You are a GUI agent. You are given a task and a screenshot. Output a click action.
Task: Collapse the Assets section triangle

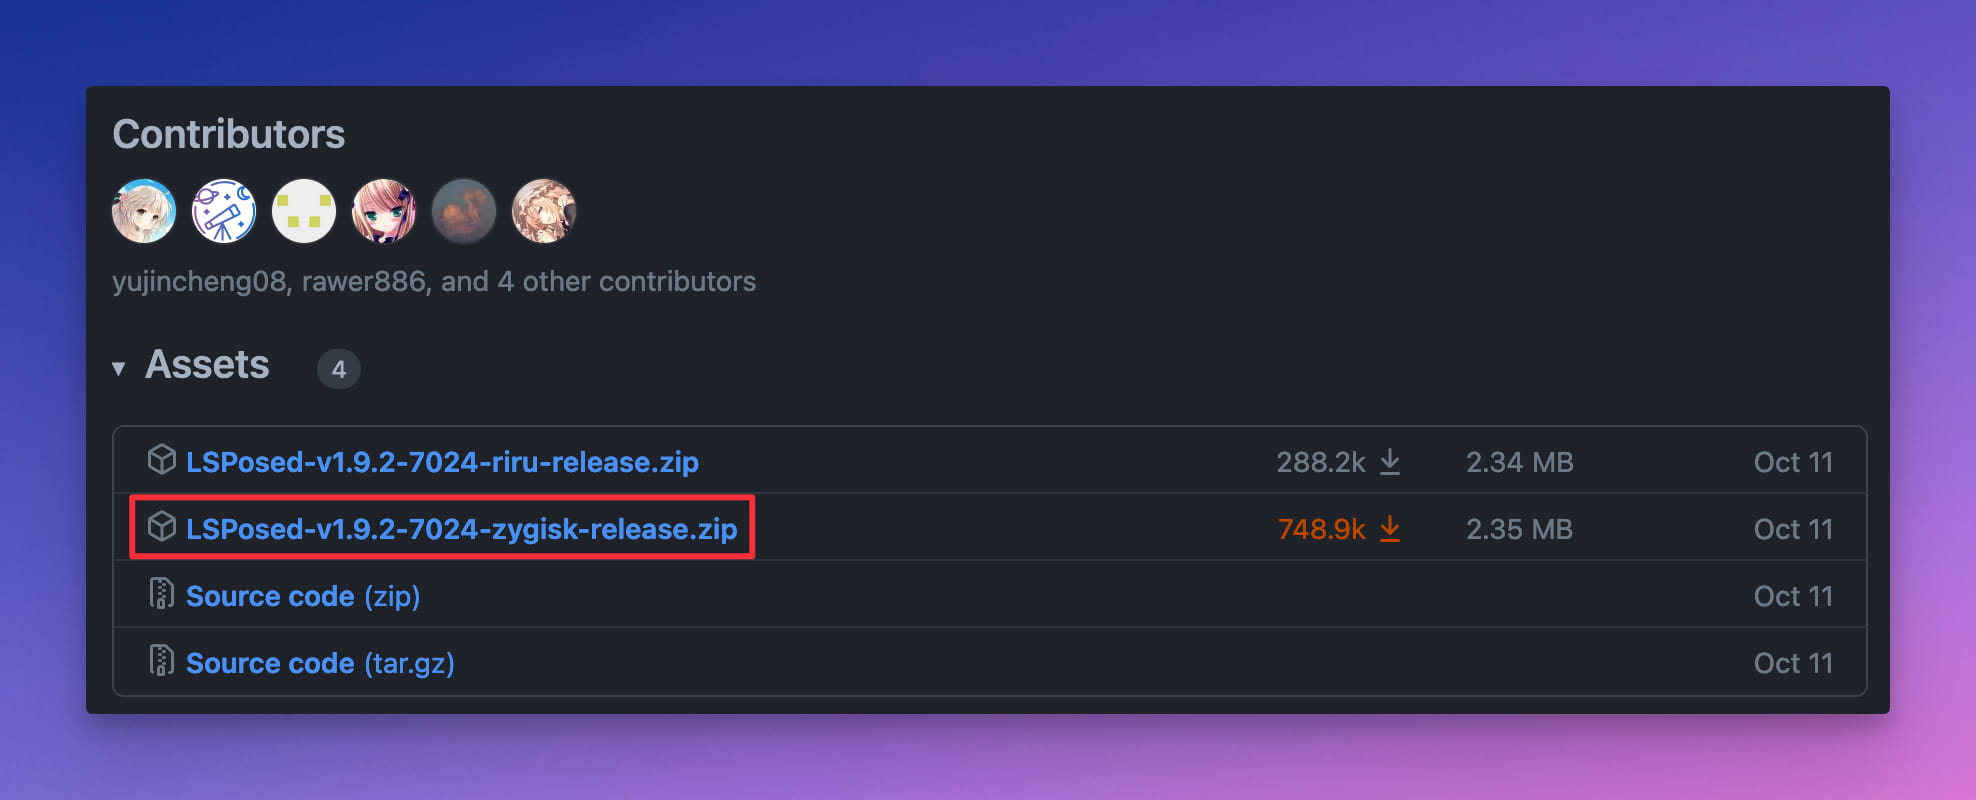pos(119,368)
